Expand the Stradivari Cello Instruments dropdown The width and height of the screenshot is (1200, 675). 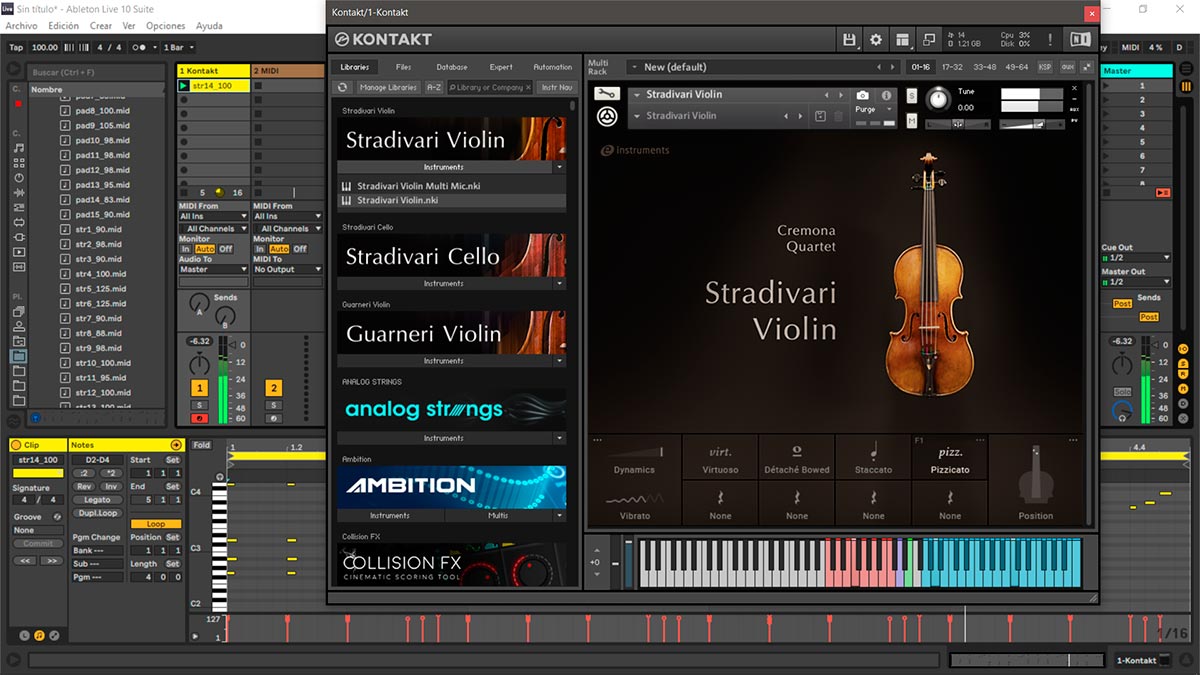click(559, 283)
